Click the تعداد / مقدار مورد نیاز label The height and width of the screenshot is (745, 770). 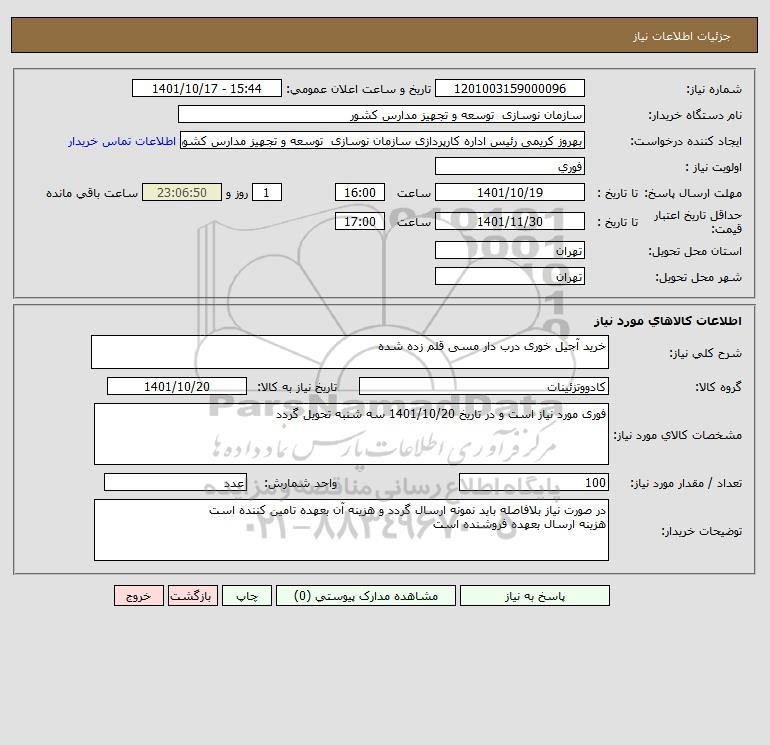coord(686,483)
